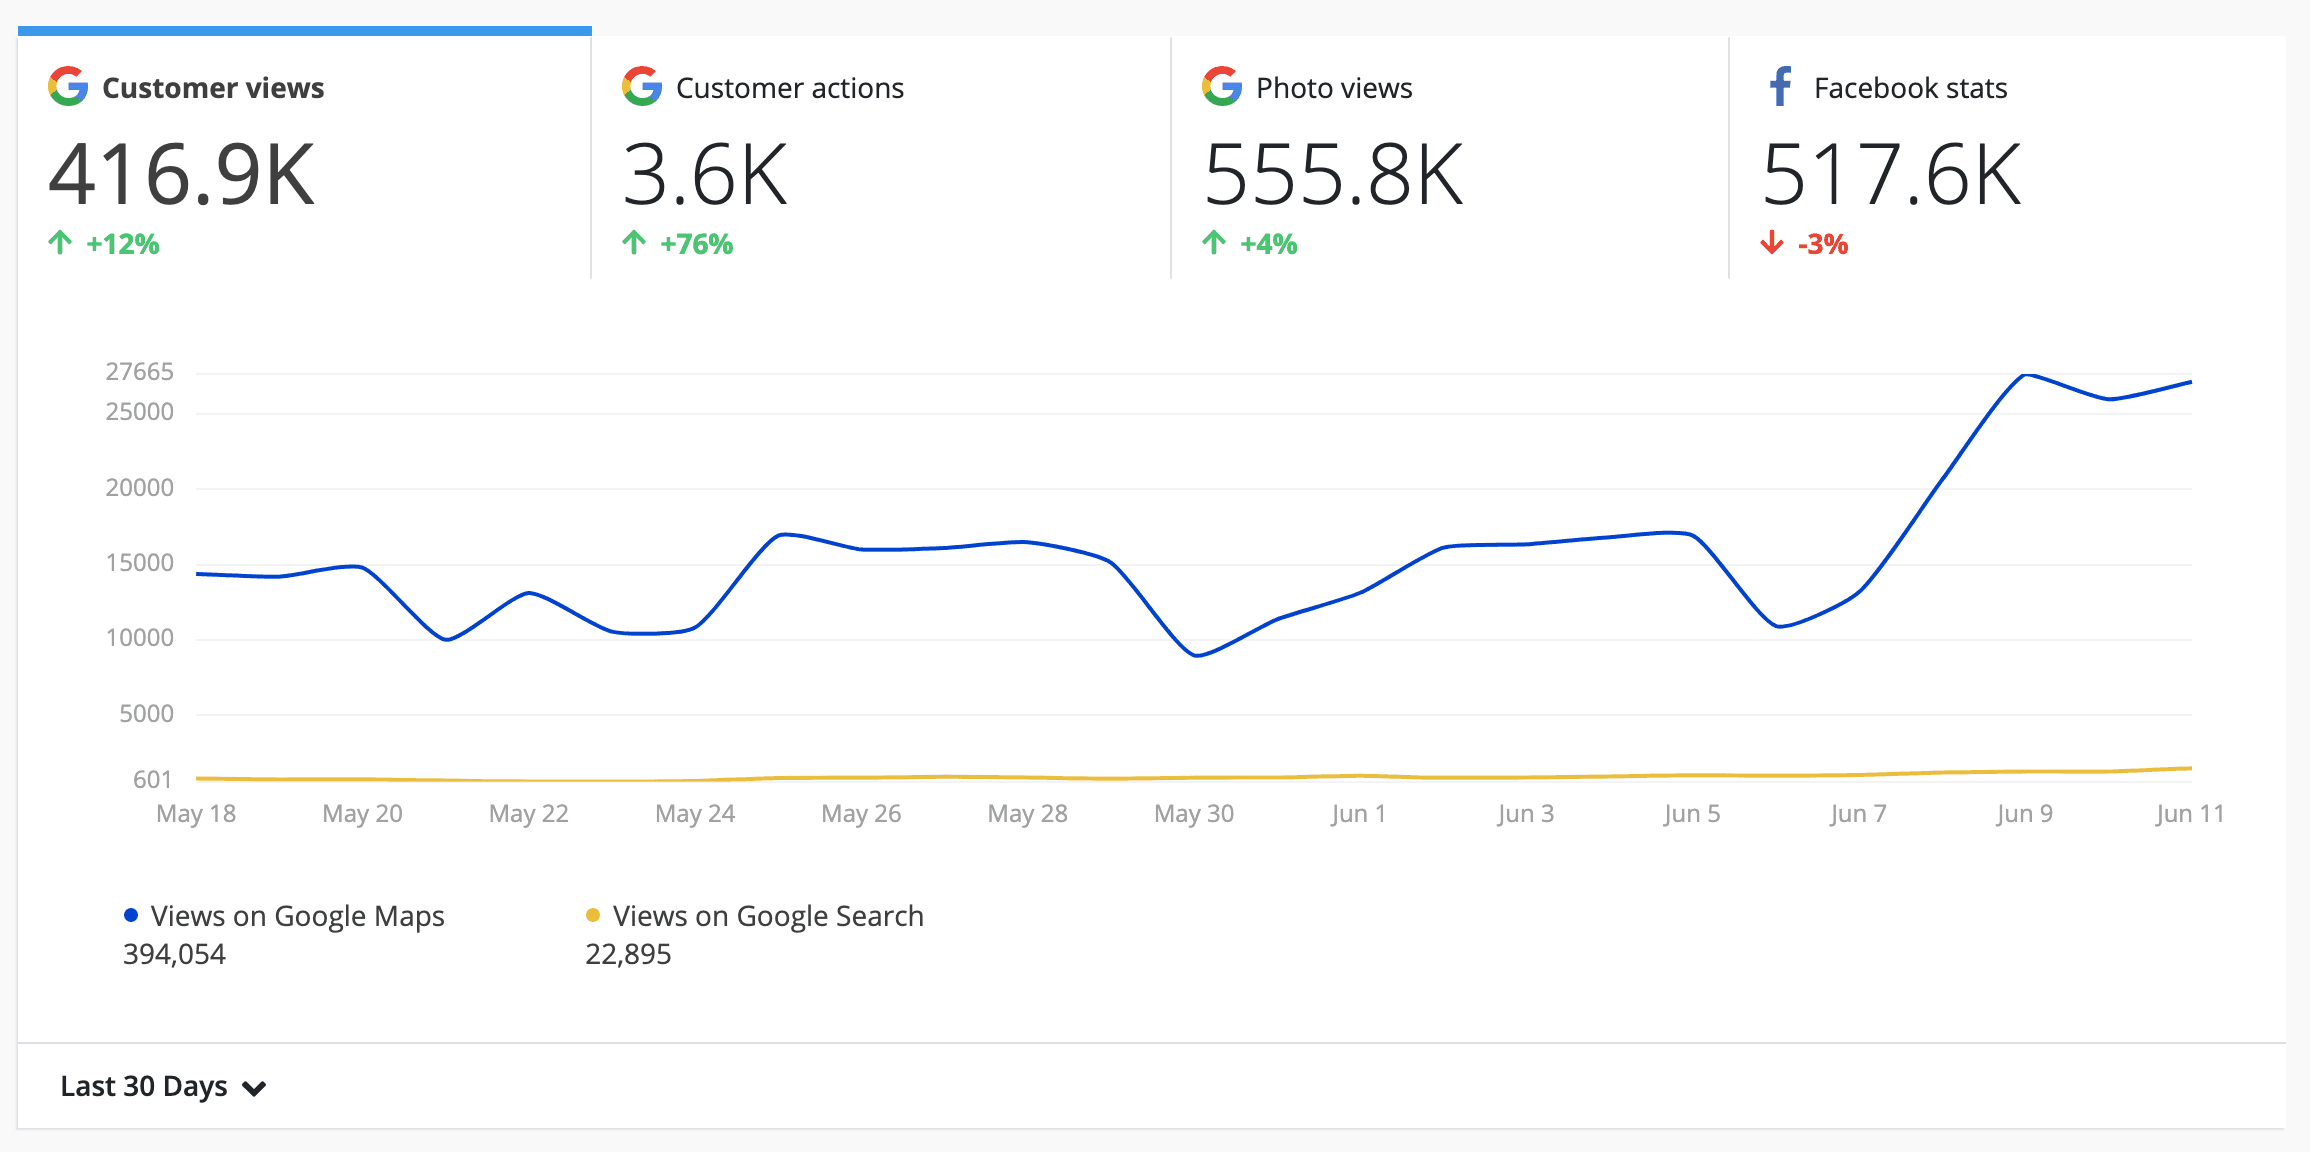
Task: Click the green up arrow under Customer actions
Action: point(635,242)
